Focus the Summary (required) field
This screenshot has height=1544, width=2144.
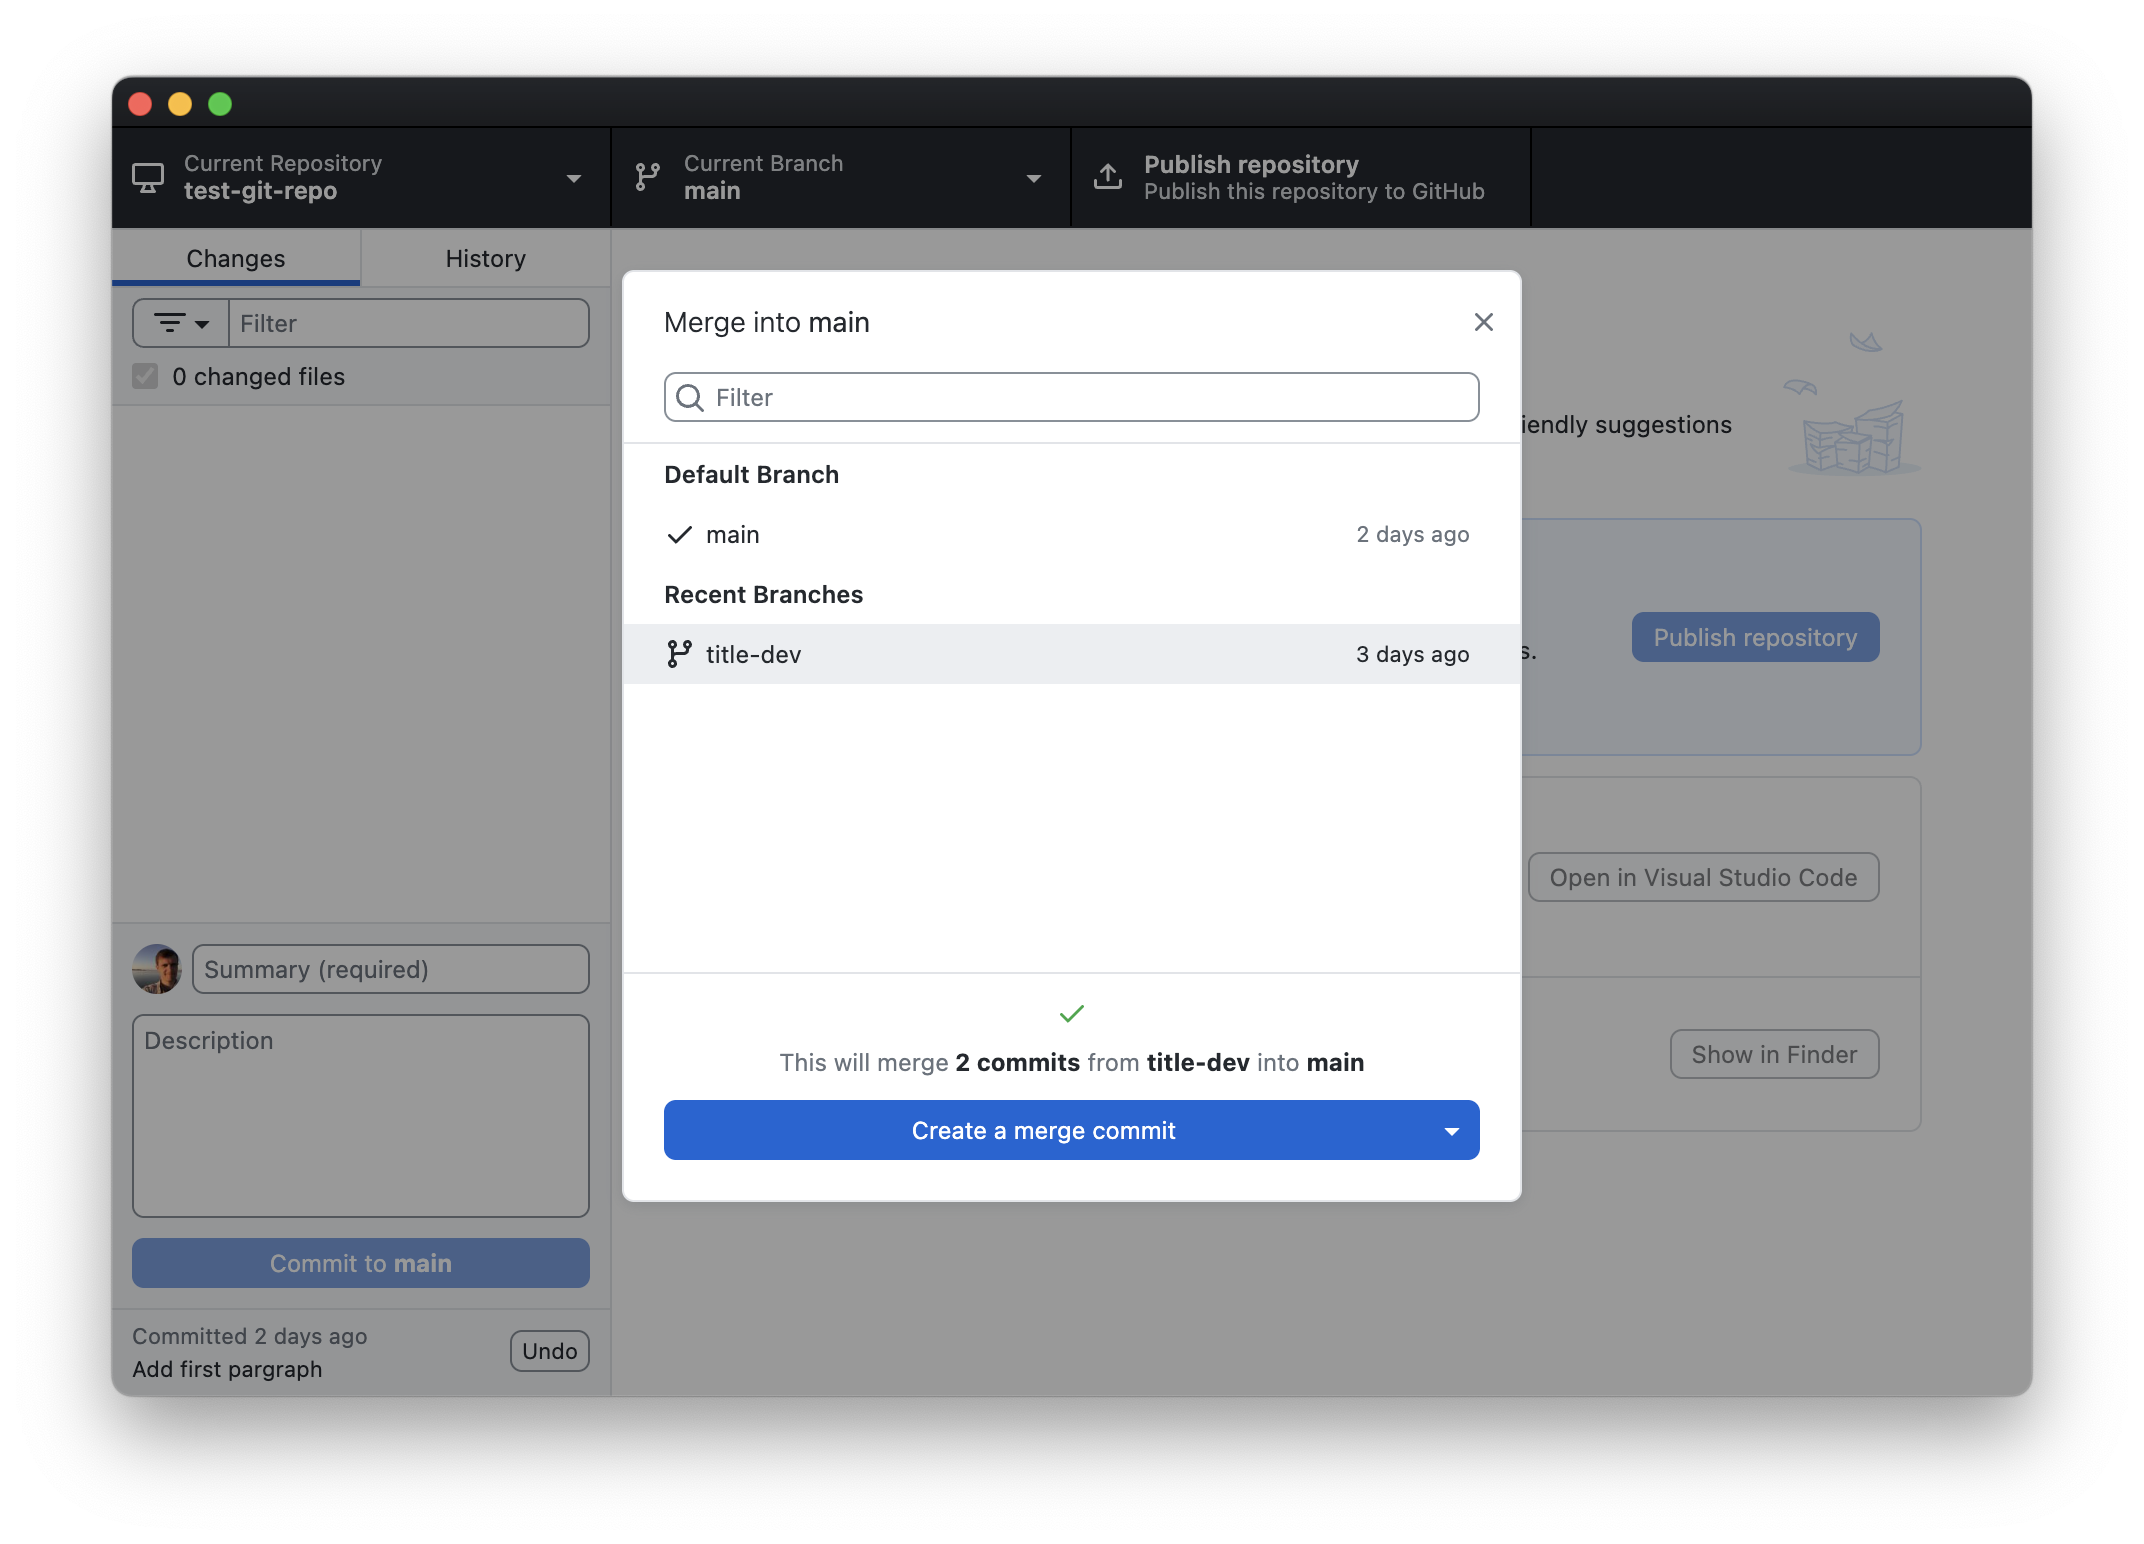(391, 969)
